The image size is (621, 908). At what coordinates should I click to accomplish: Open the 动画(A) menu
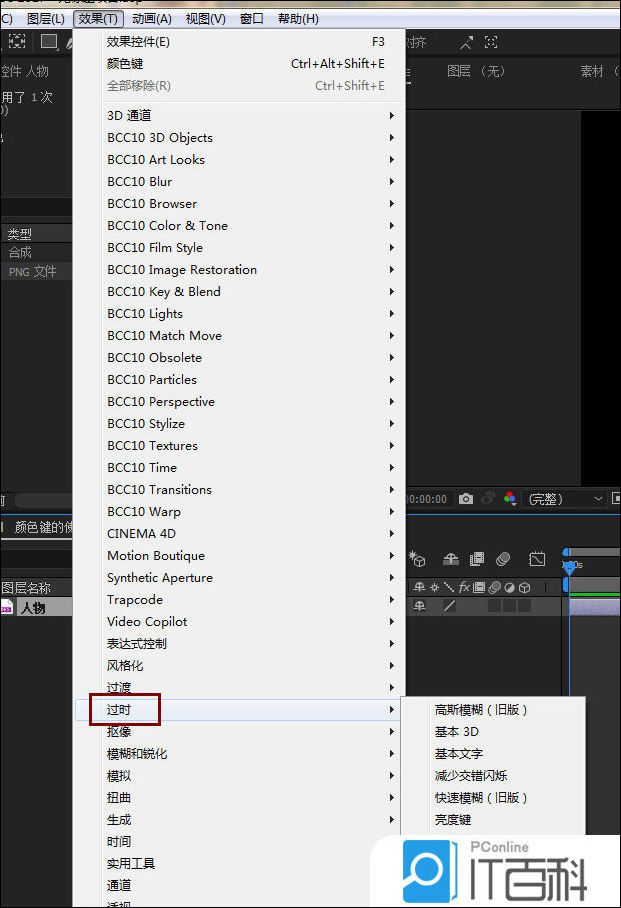(x=152, y=19)
